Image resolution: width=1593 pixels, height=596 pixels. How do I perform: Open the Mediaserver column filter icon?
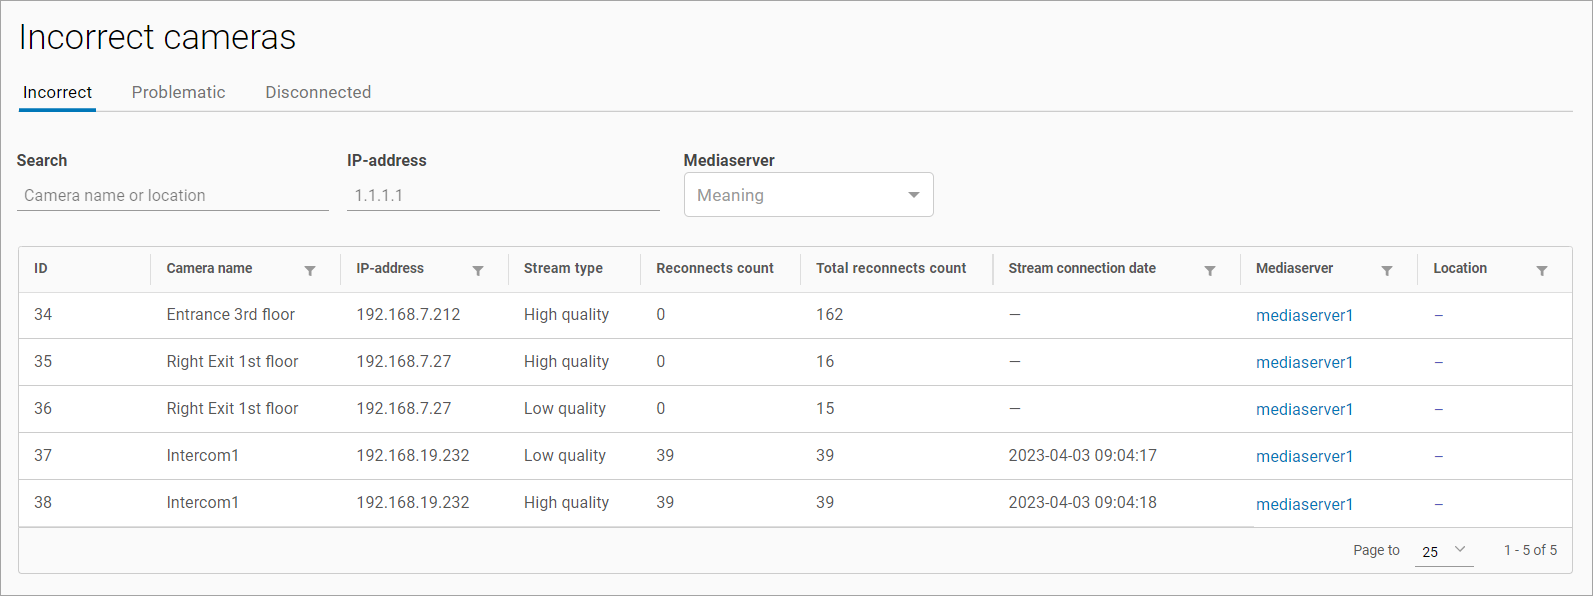pos(1387,271)
